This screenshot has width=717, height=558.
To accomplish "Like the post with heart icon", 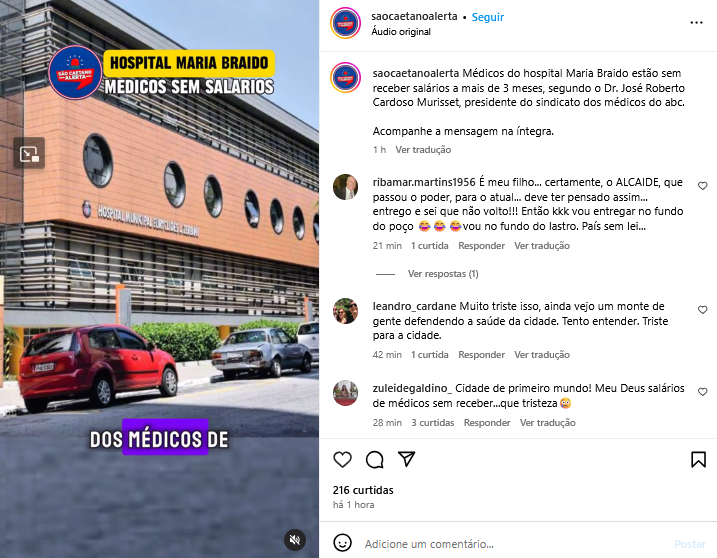I will 342,459.
